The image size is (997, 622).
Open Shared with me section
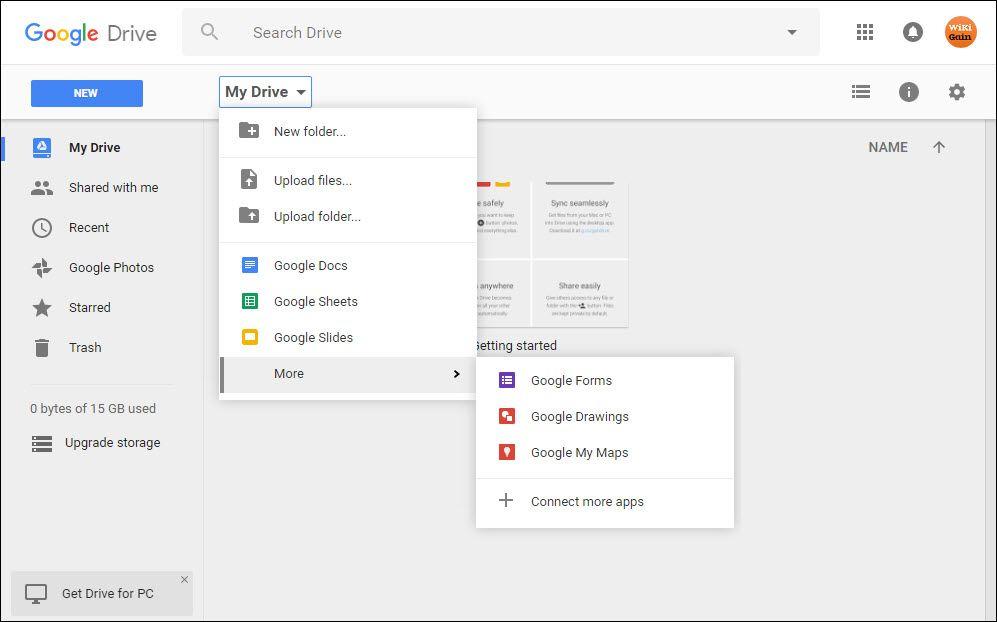point(114,188)
